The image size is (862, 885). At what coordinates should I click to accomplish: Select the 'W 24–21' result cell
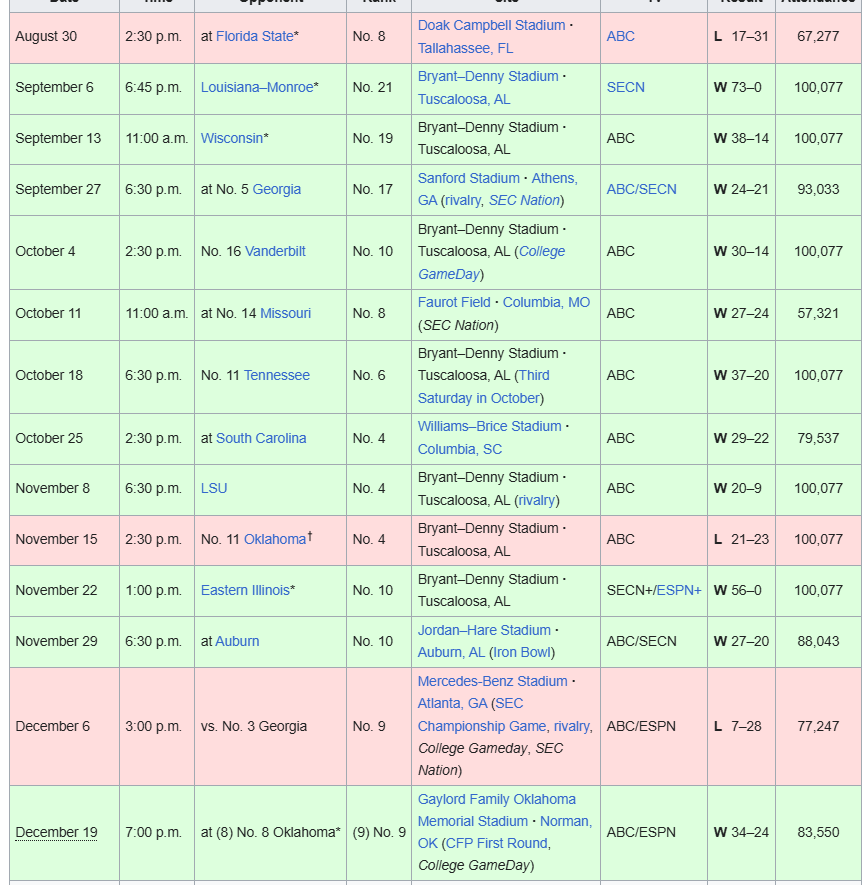point(741,189)
